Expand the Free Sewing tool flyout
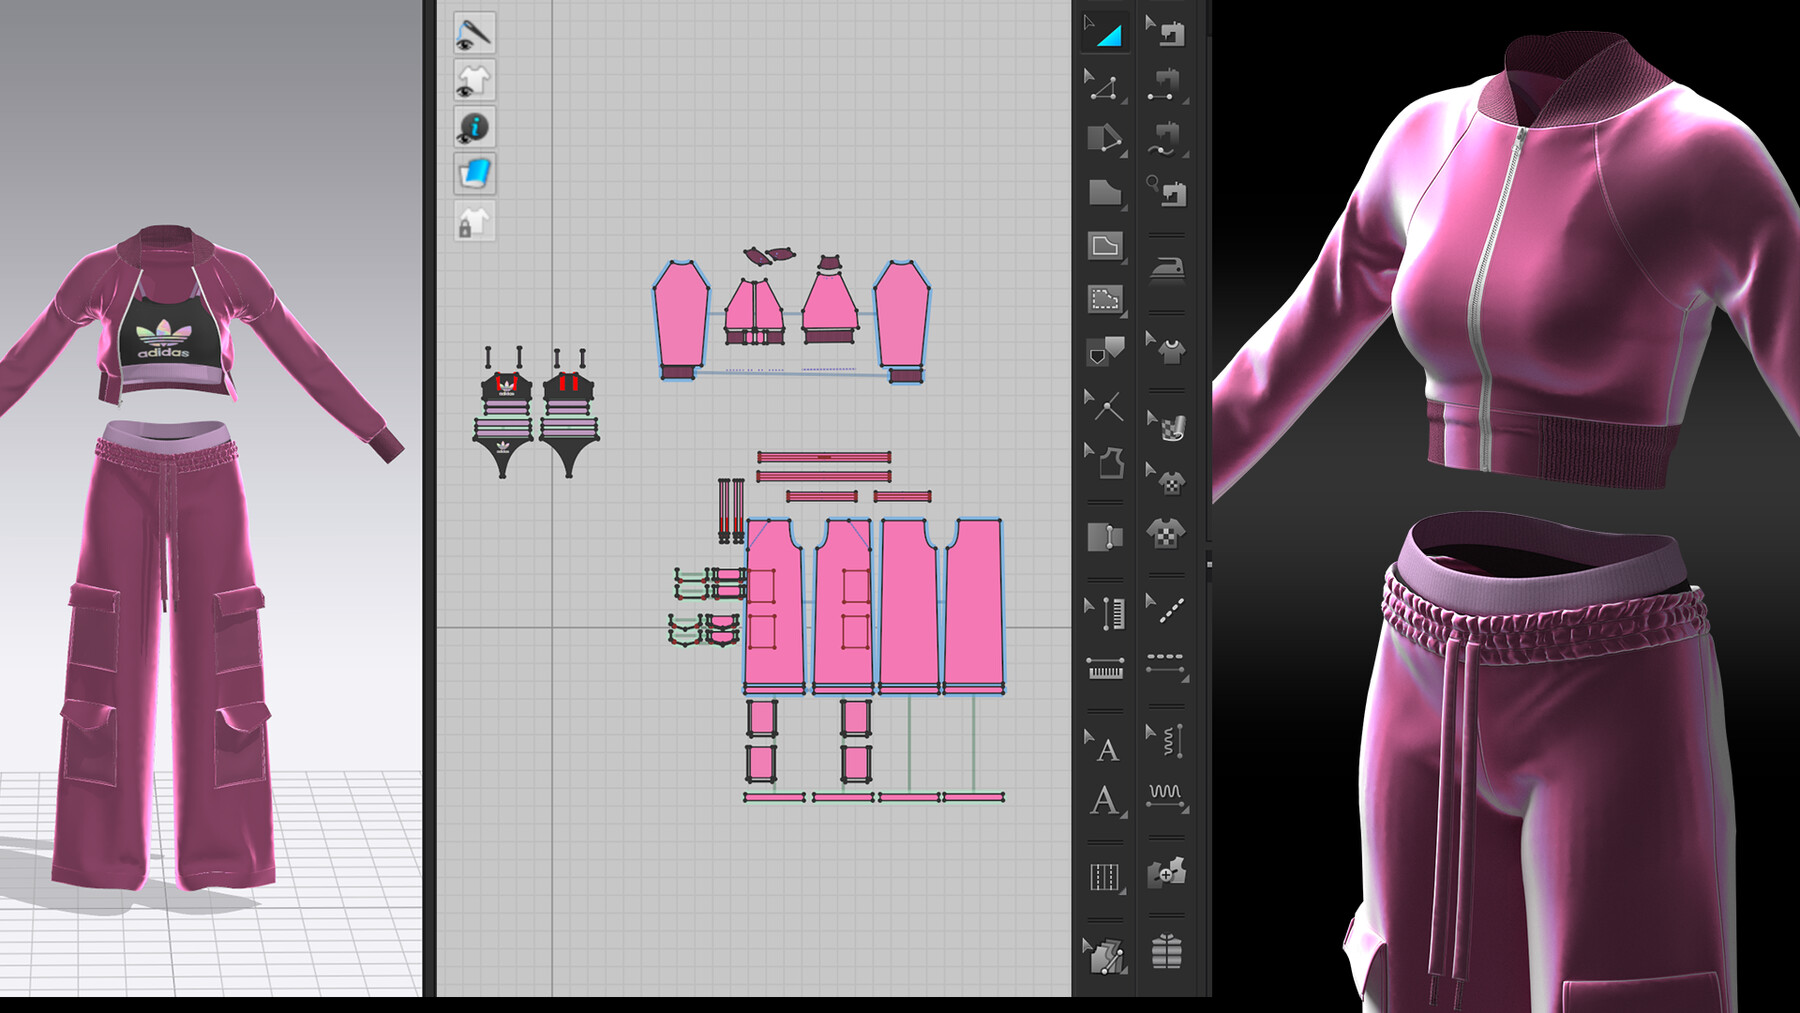 pyautogui.click(x=1185, y=154)
